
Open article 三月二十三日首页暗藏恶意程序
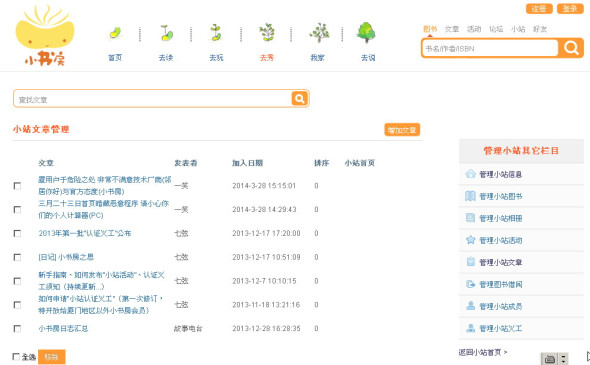103,209
